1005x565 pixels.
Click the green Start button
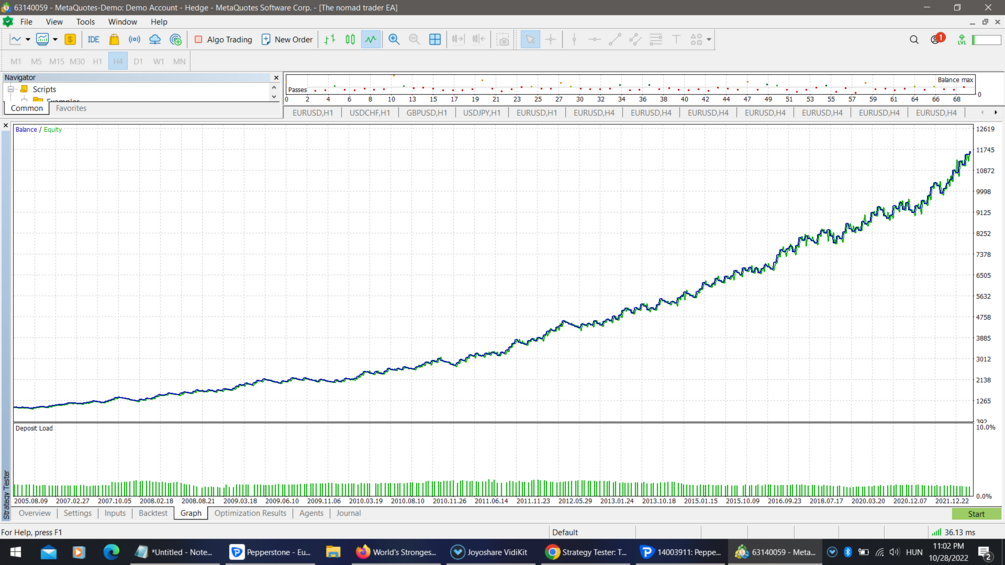[976, 514]
